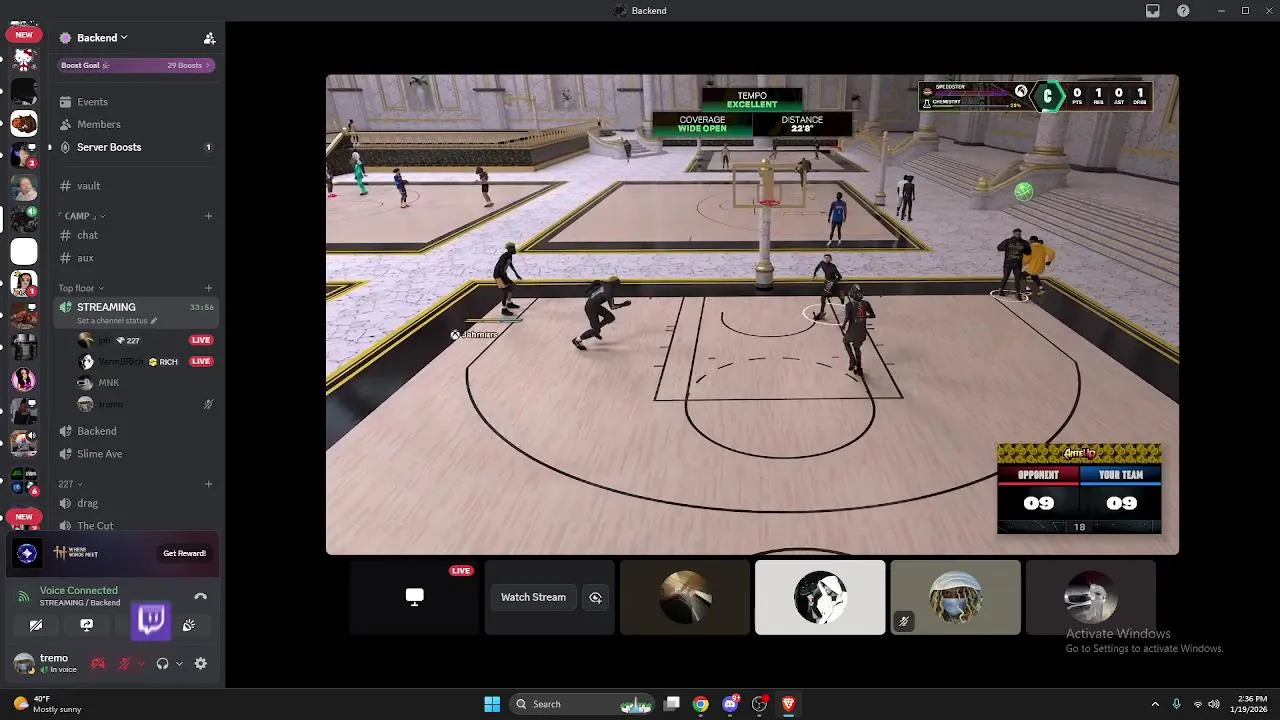Unmute the microphone in user panel
The height and width of the screenshot is (720, 1280).
coord(124,664)
